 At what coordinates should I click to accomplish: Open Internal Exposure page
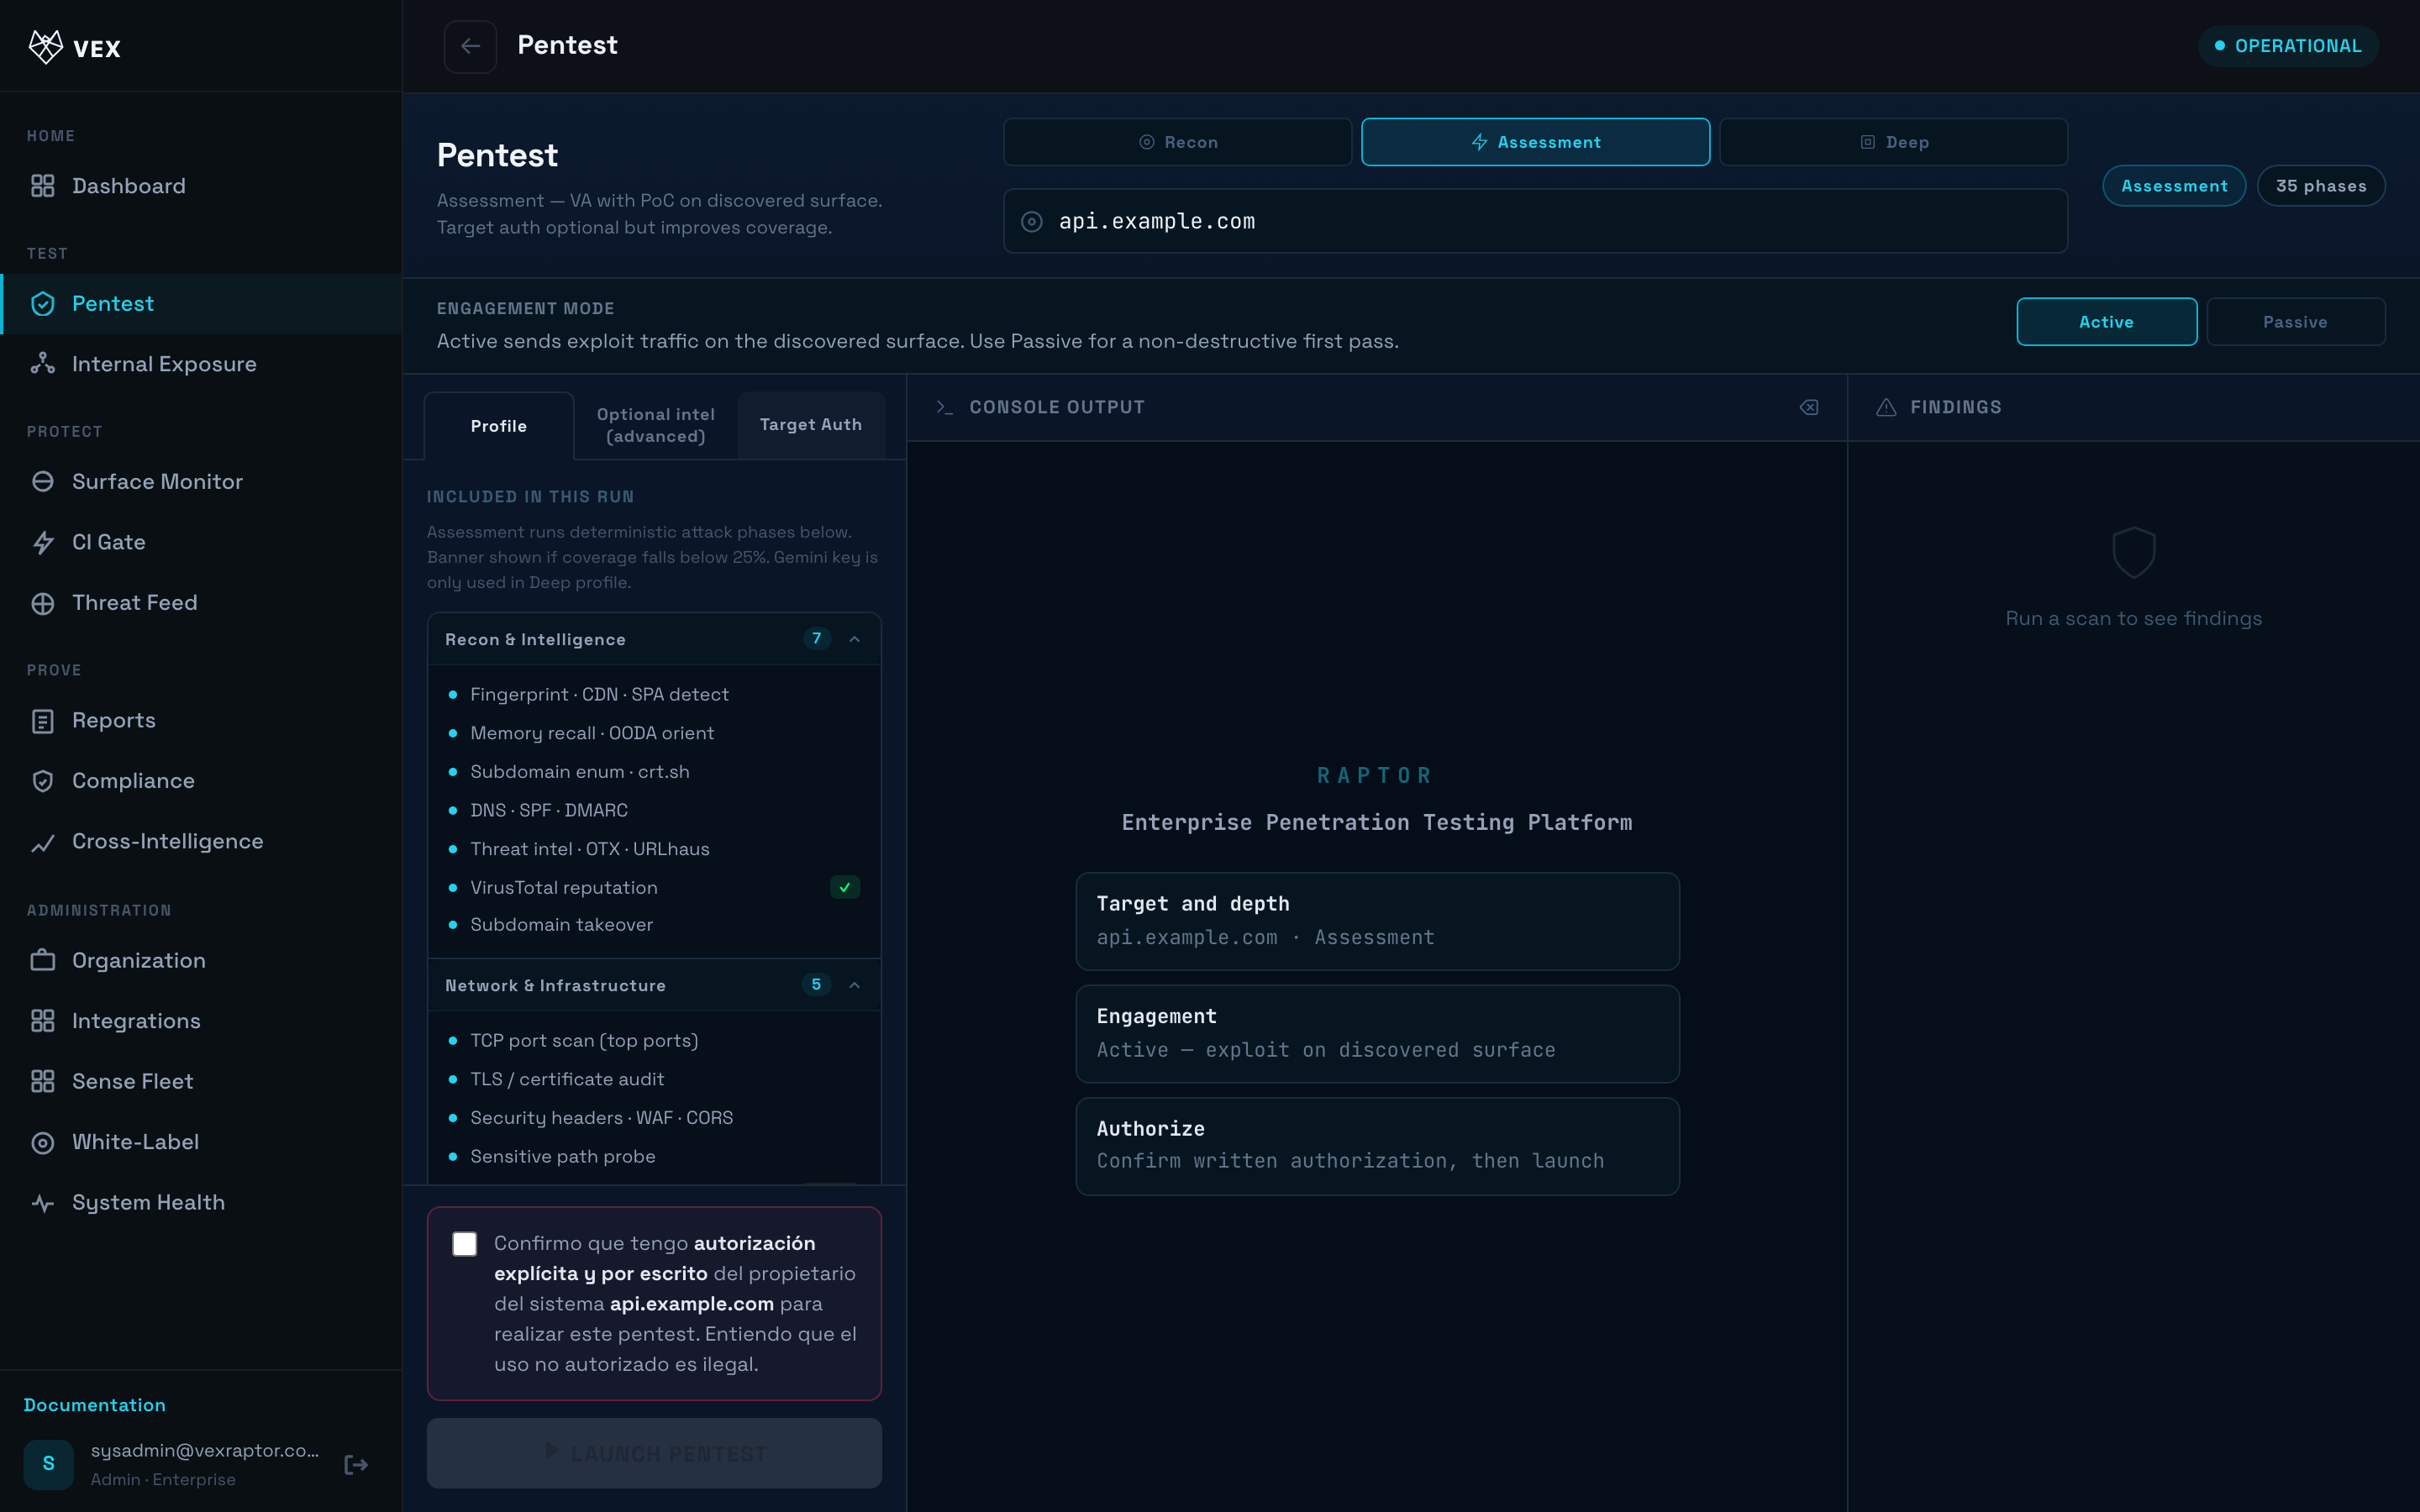point(201,364)
